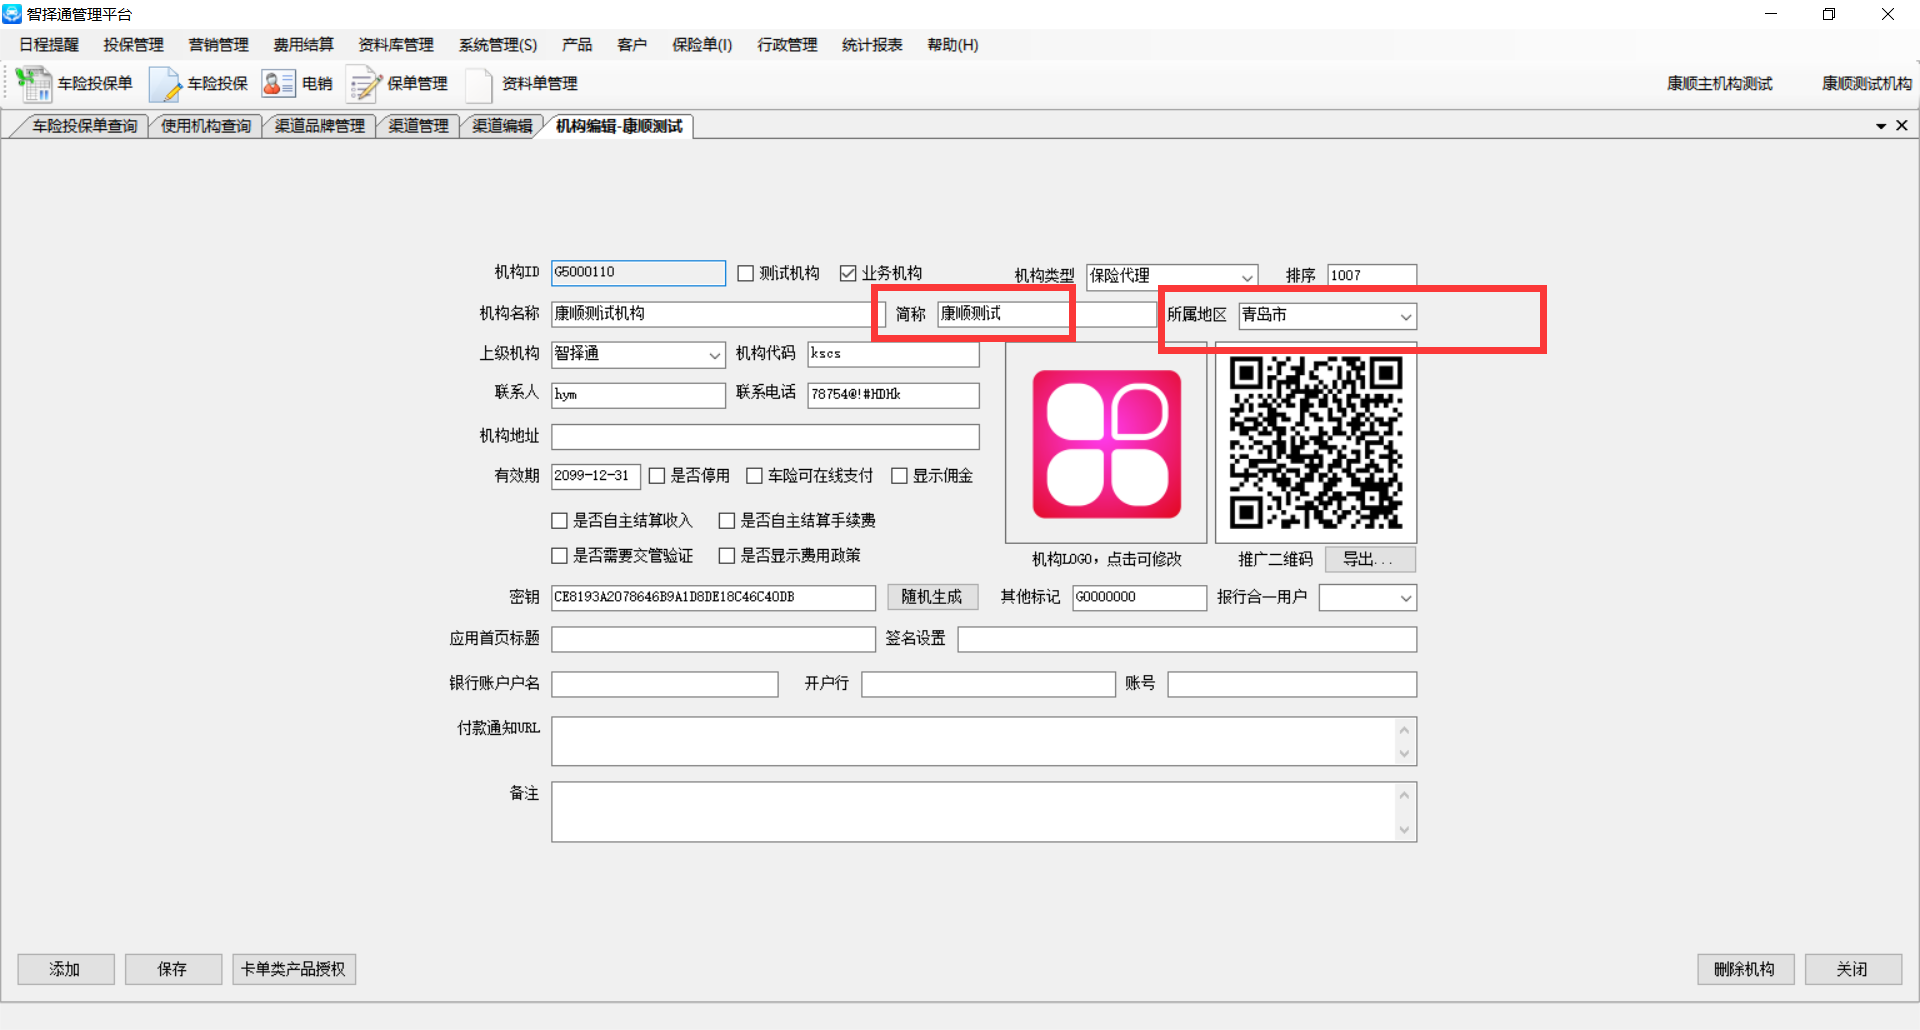Screen dimensions: 1920x1030
Task: Close the current tab with X
Action: (x=1902, y=125)
